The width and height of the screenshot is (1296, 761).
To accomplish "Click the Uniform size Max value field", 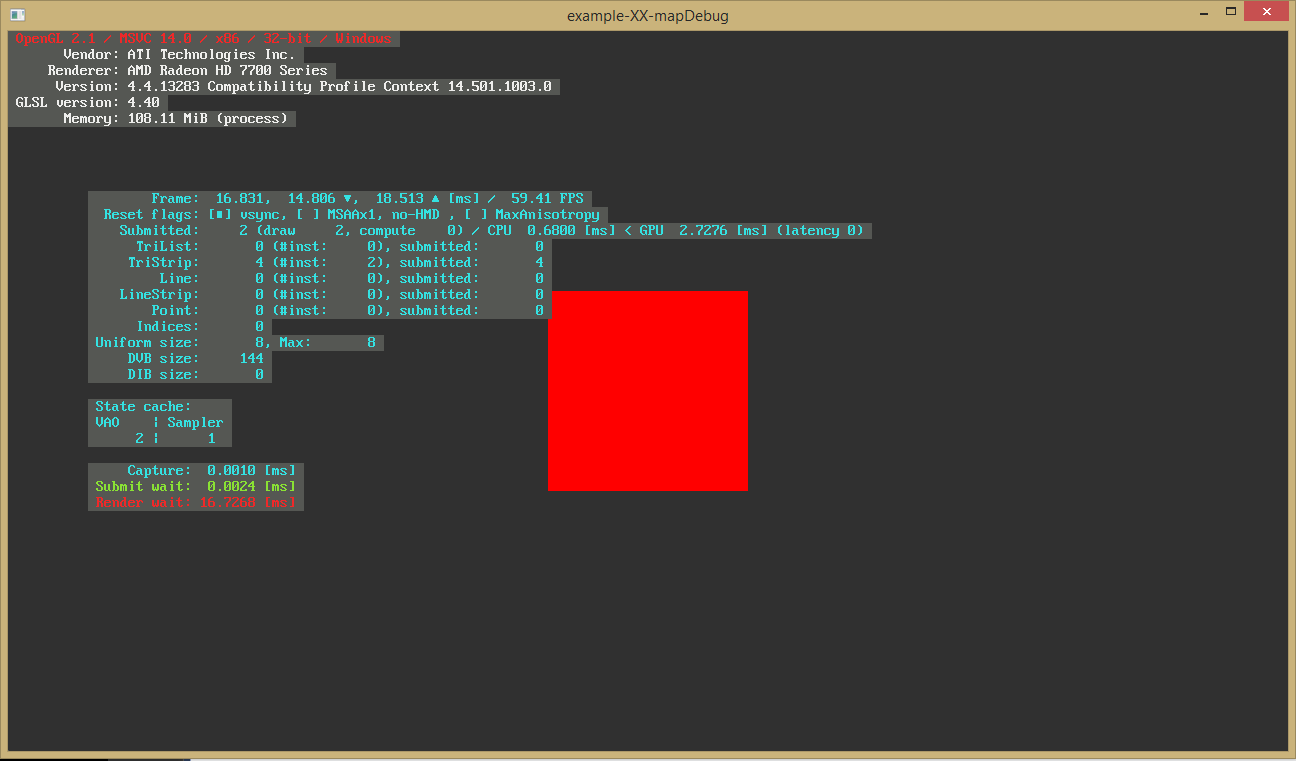I will click(x=370, y=342).
